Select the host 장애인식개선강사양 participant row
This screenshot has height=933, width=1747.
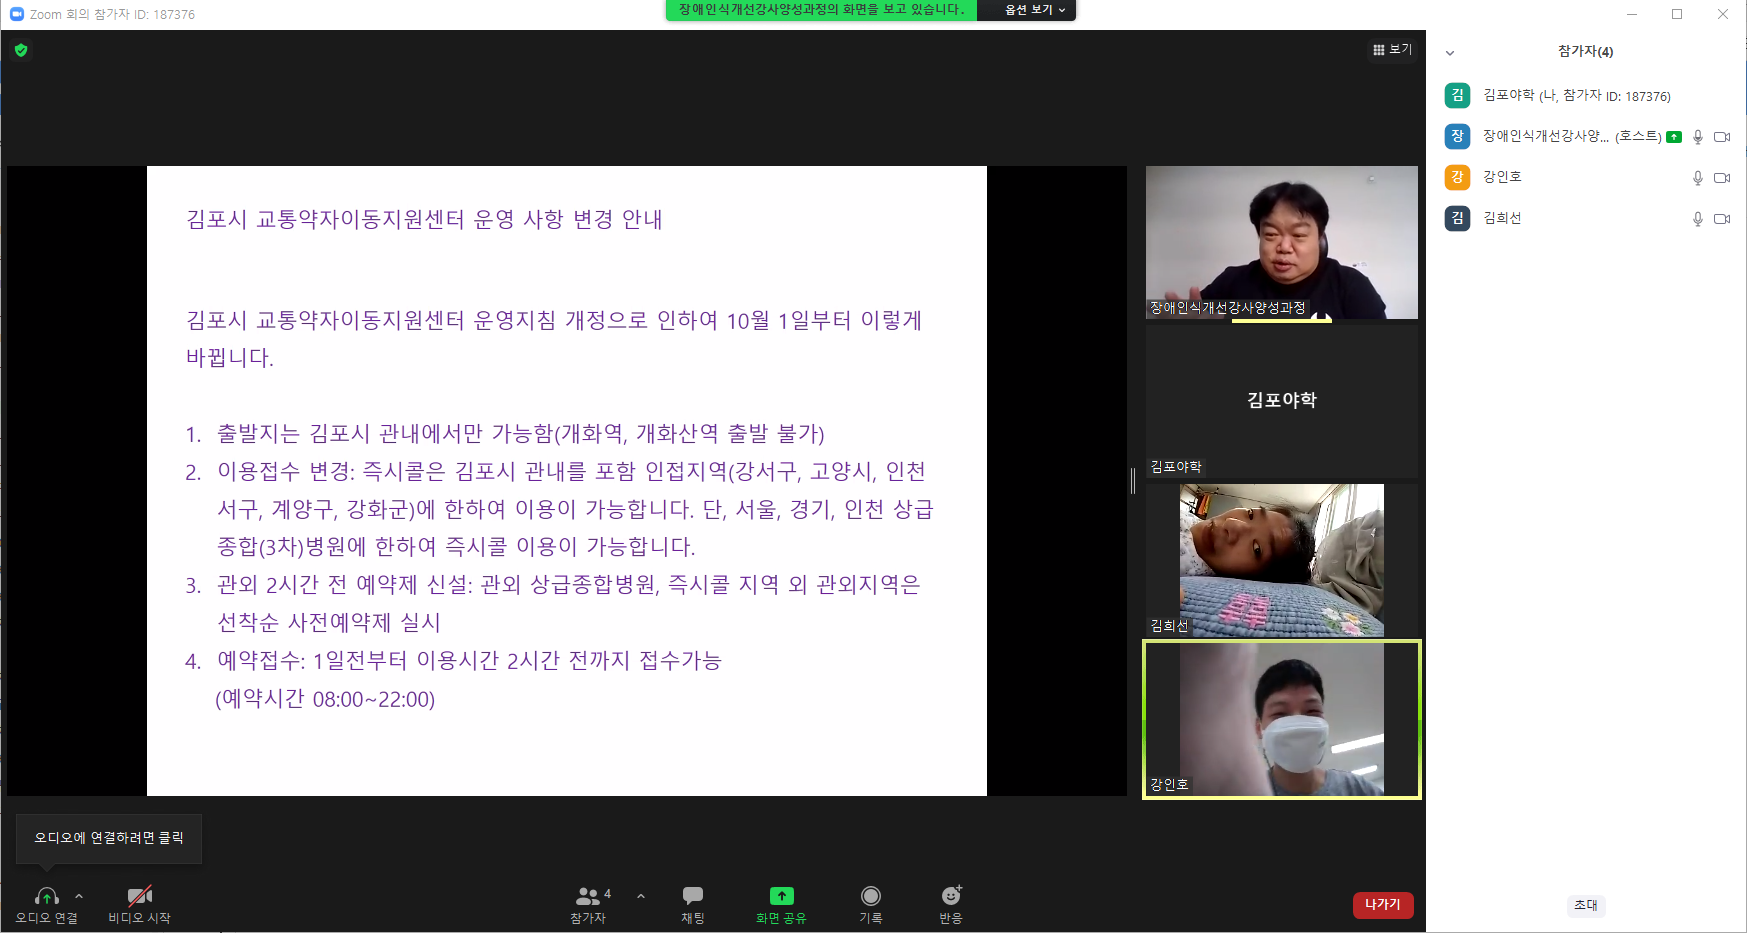click(1586, 136)
